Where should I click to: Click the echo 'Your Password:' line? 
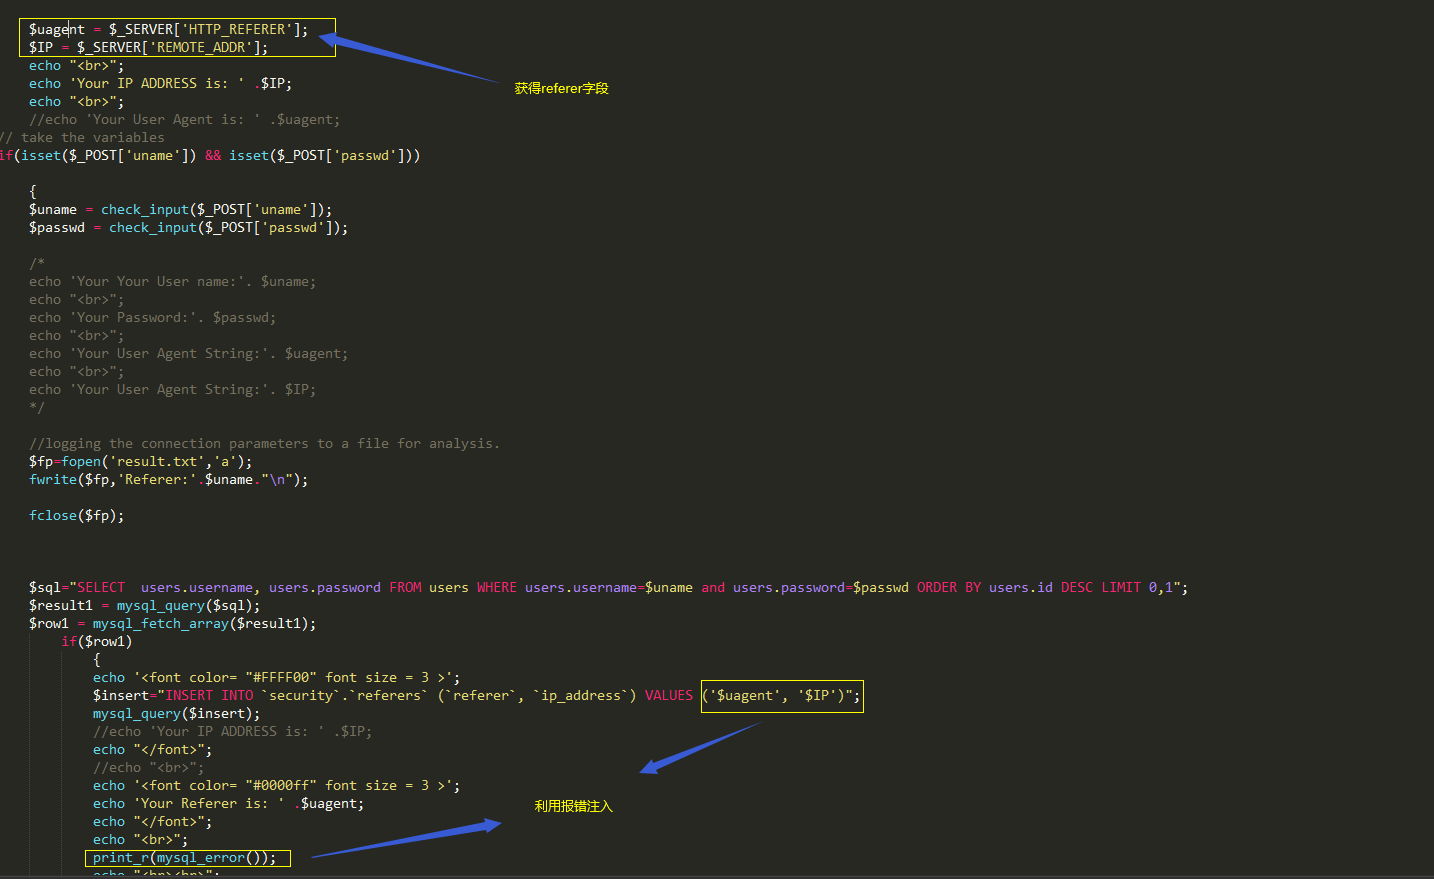pos(152,317)
